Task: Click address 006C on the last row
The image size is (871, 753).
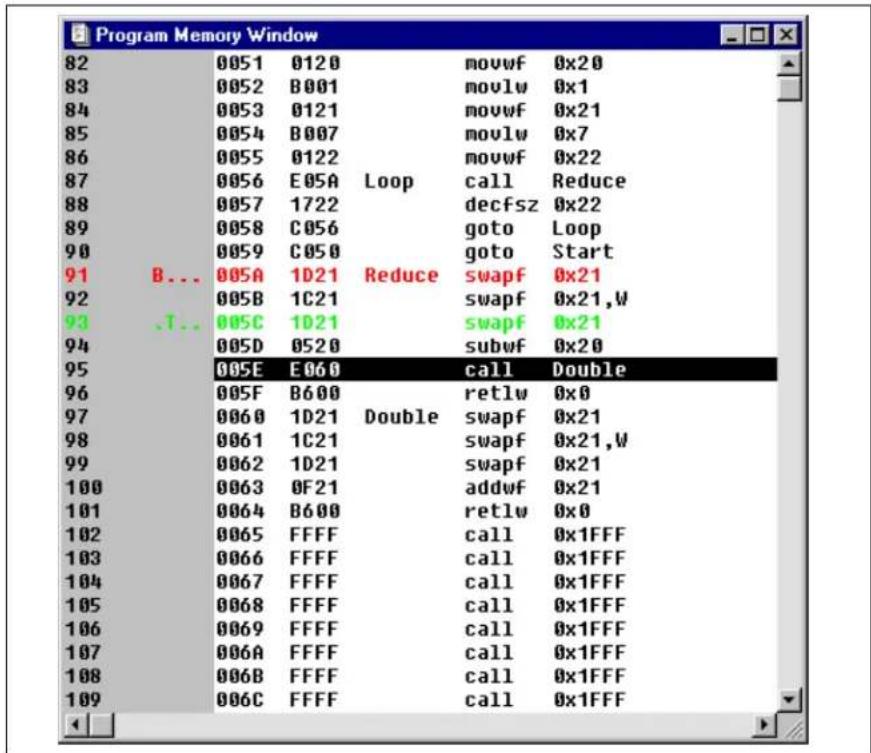Action: click(x=239, y=700)
